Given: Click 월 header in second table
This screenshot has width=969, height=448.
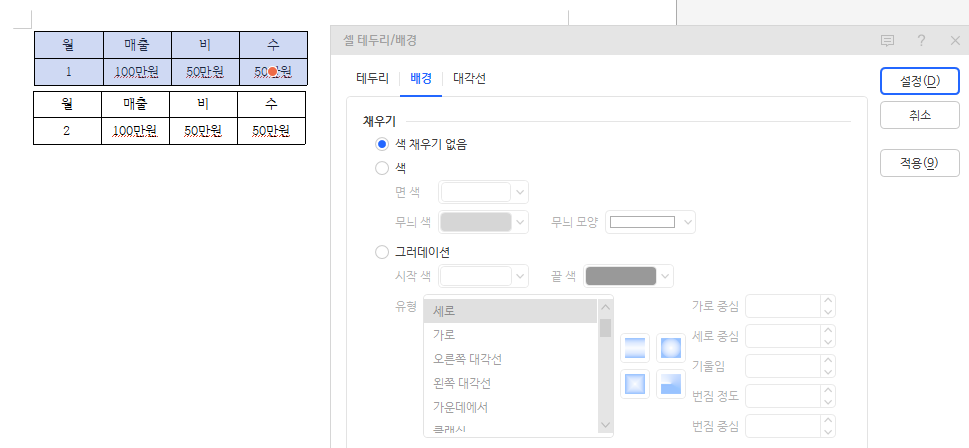Looking at the screenshot, I should (67, 104).
